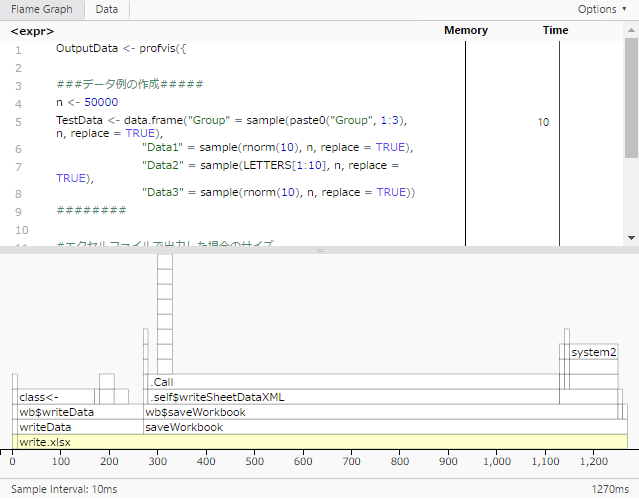The image size is (639, 500).
Task: Select the saveWorkbook flame block
Action: [385, 427]
